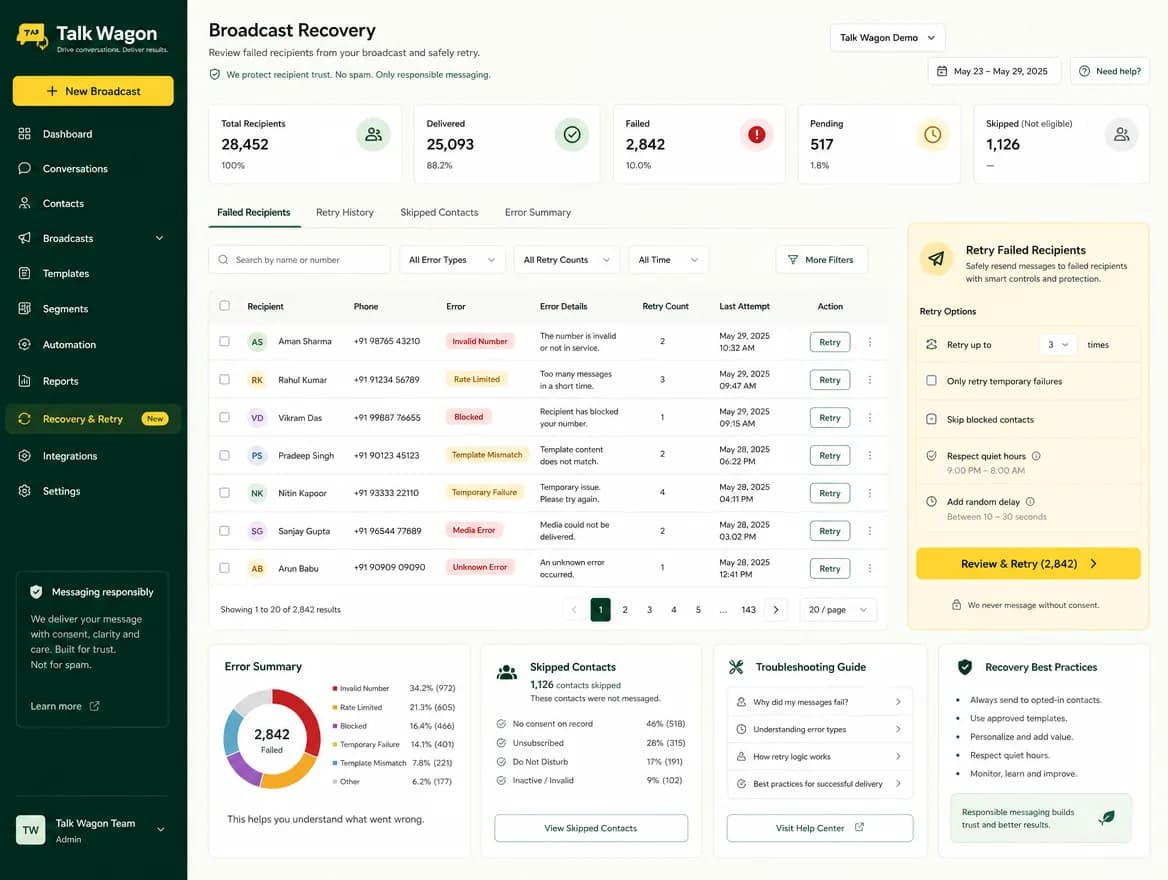This screenshot has height=880, width=1168.
Task: Click the Pending clock icon
Action: (933, 135)
